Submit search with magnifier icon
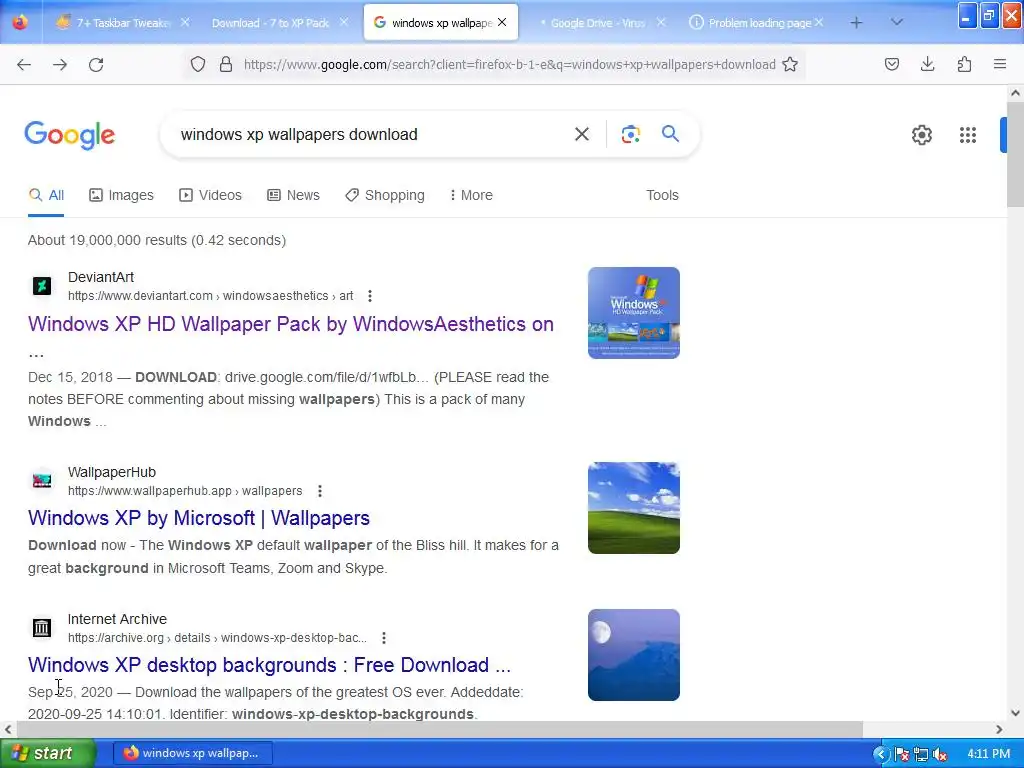1024x768 pixels. (670, 134)
